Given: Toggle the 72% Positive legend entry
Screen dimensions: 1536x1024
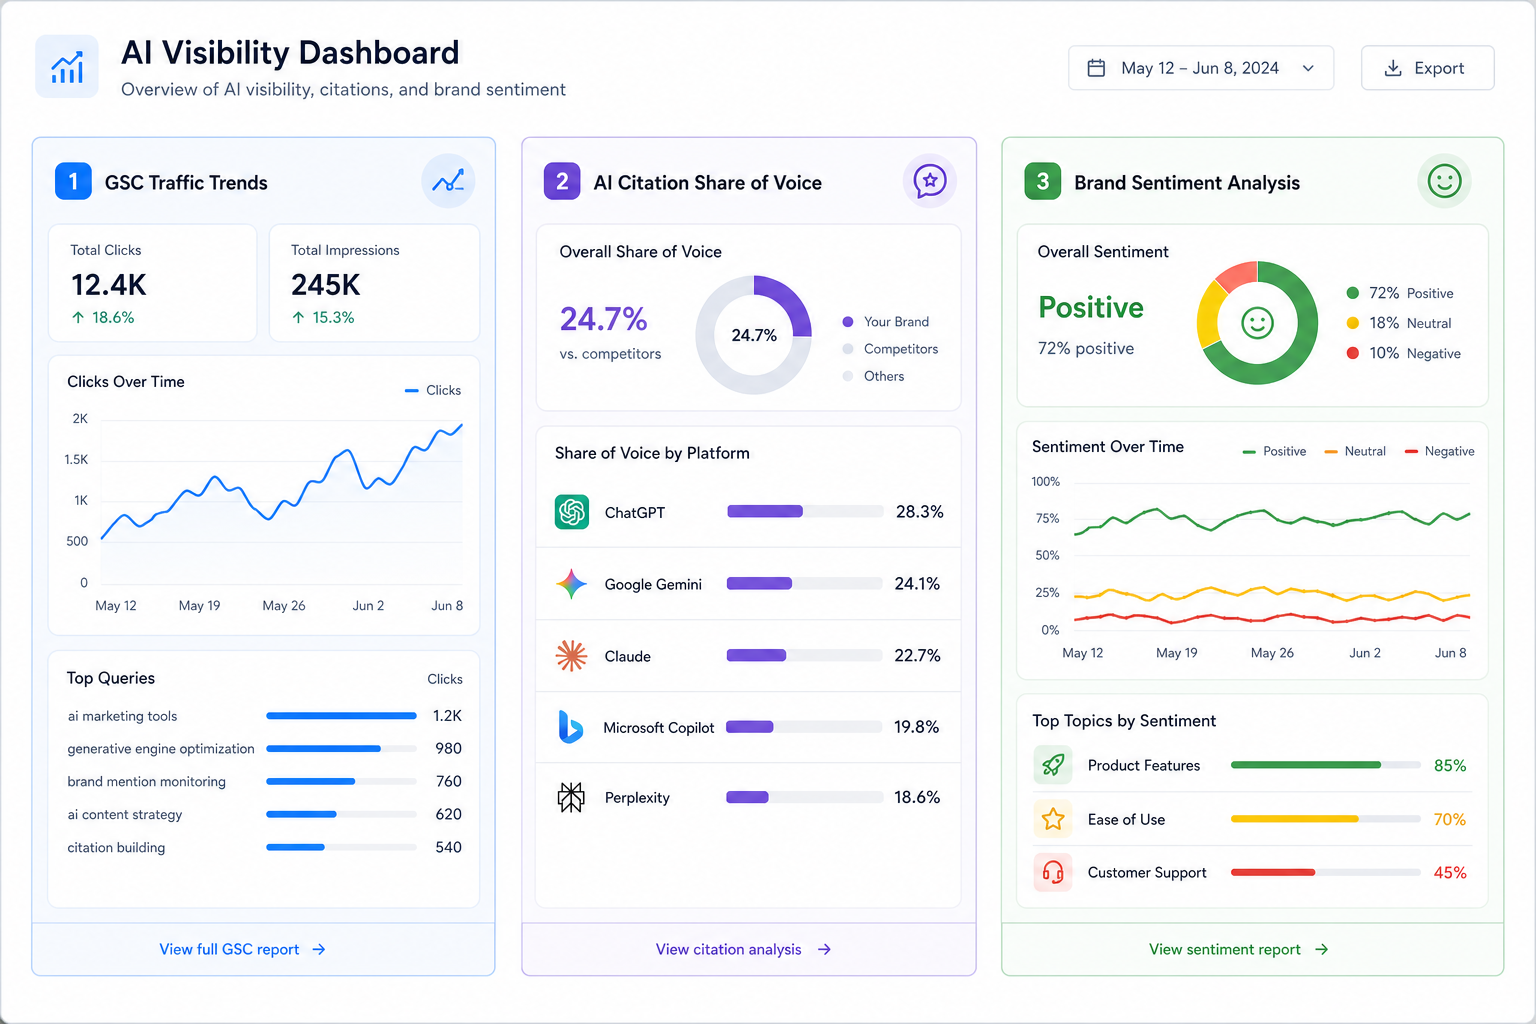Looking at the screenshot, I should coord(1400,293).
